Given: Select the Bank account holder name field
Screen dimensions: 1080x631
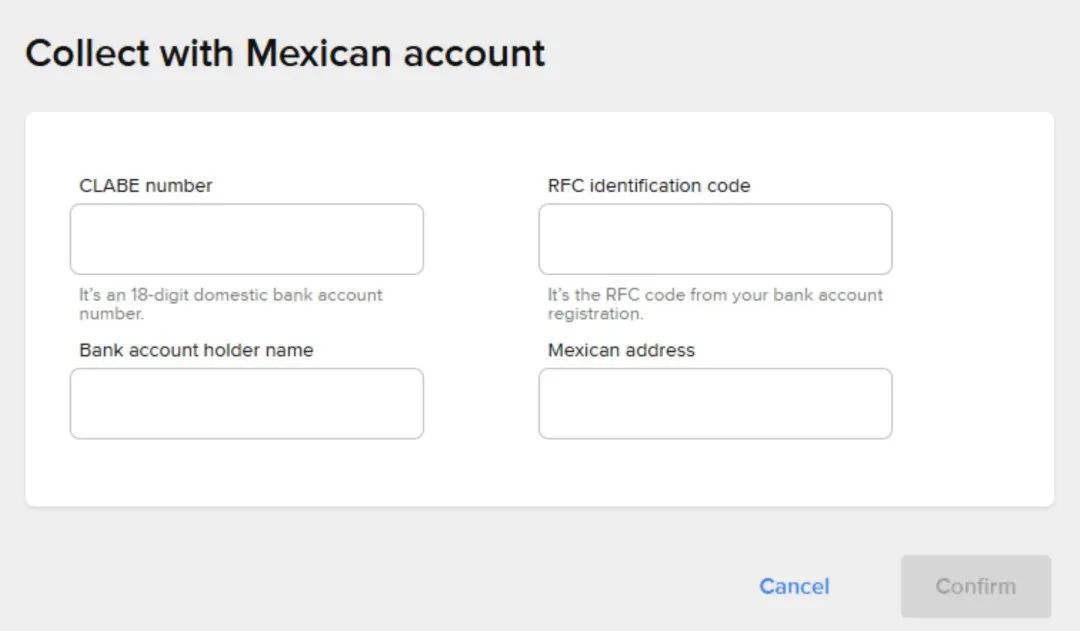Looking at the screenshot, I should (246, 403).
